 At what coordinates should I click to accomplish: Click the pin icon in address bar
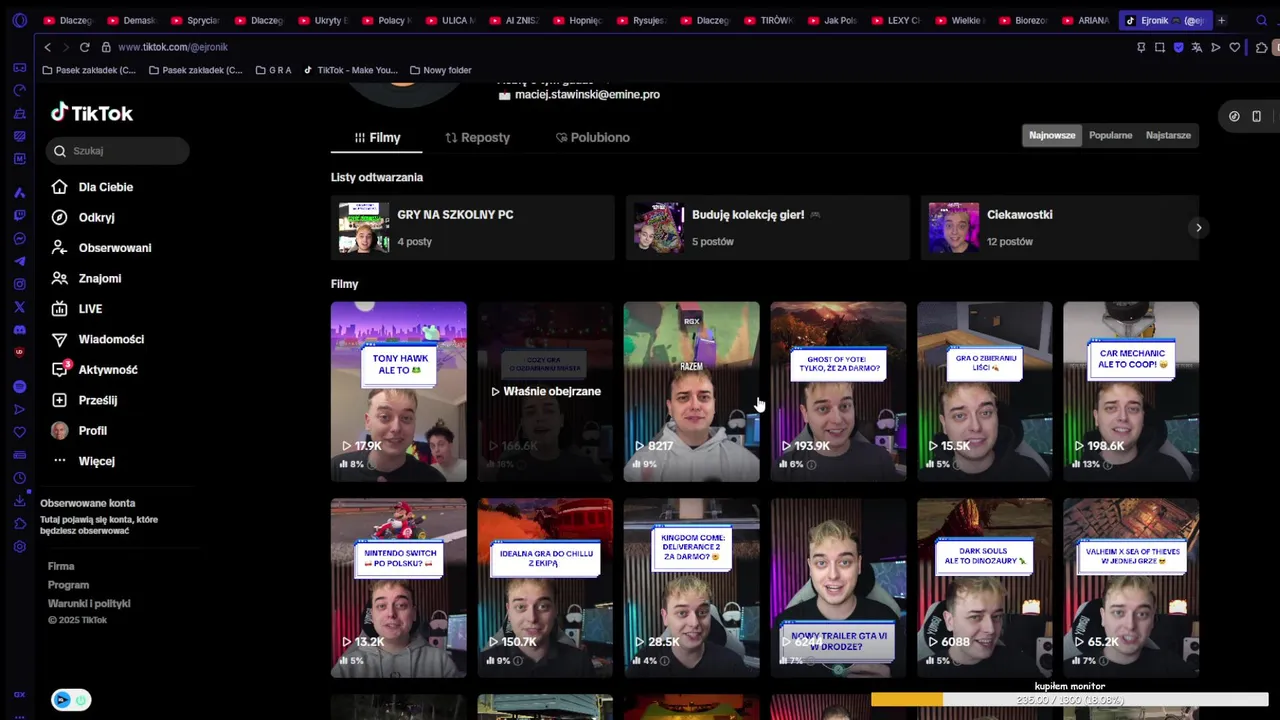point(1141,47)
